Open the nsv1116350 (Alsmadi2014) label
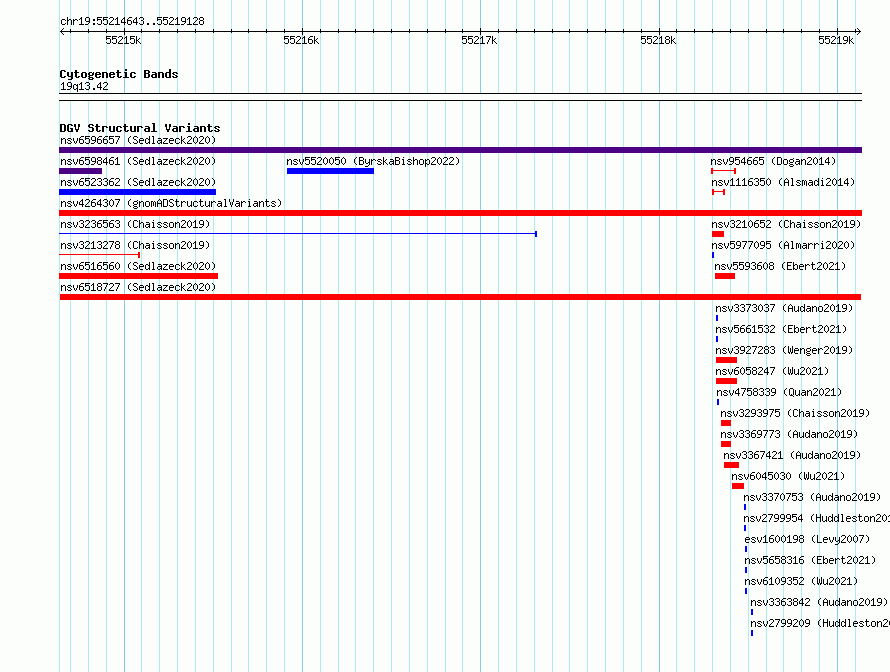This screenshot has width=890, height=672. 783,182
